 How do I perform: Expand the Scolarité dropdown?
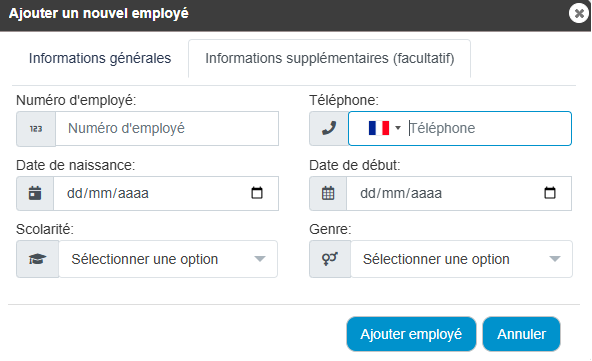168,259
